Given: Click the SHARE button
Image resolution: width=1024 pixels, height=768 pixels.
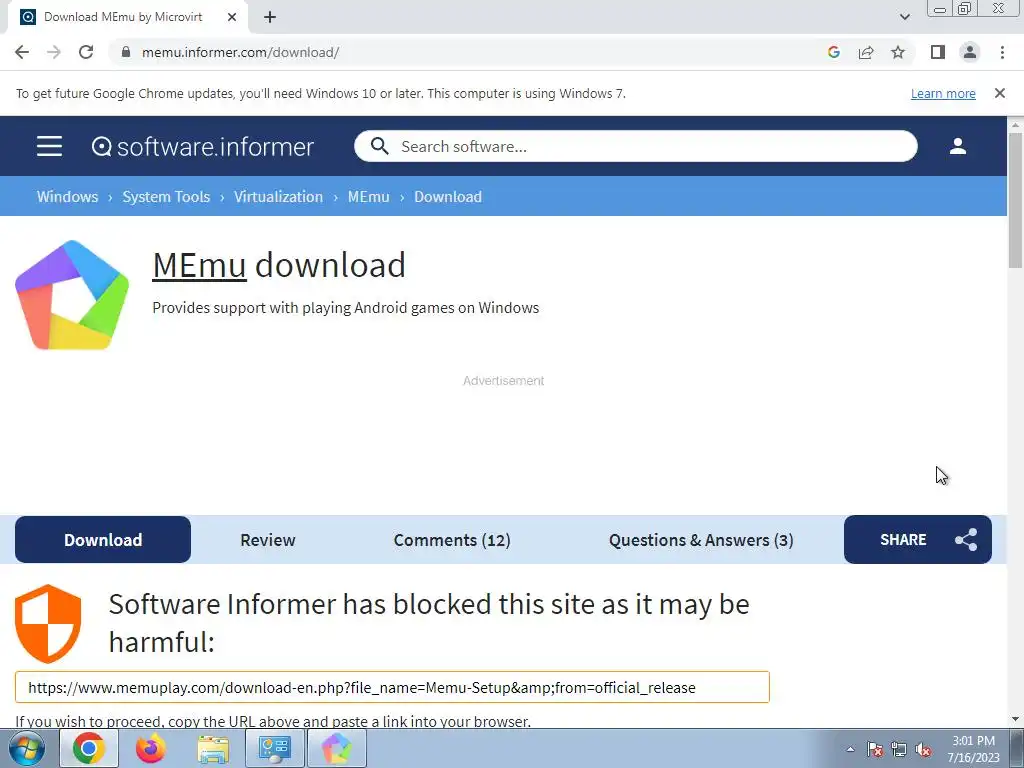Looking at the screenshot, I should 918,539.
